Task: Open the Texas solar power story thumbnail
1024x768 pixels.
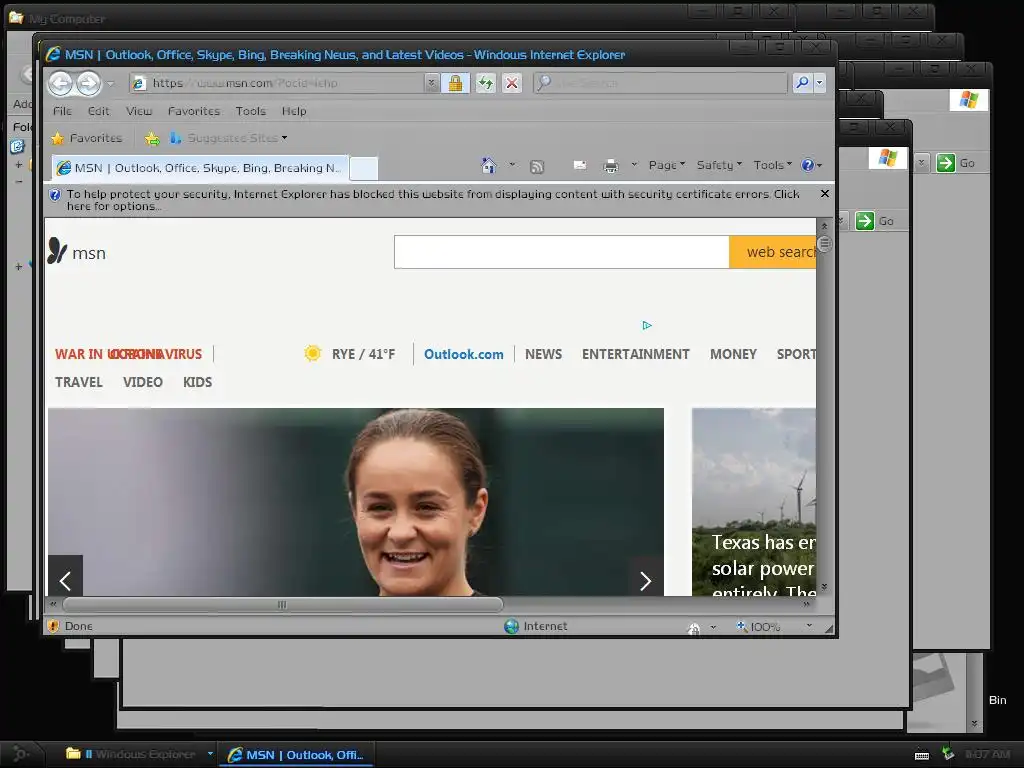Action: point(754,502)
